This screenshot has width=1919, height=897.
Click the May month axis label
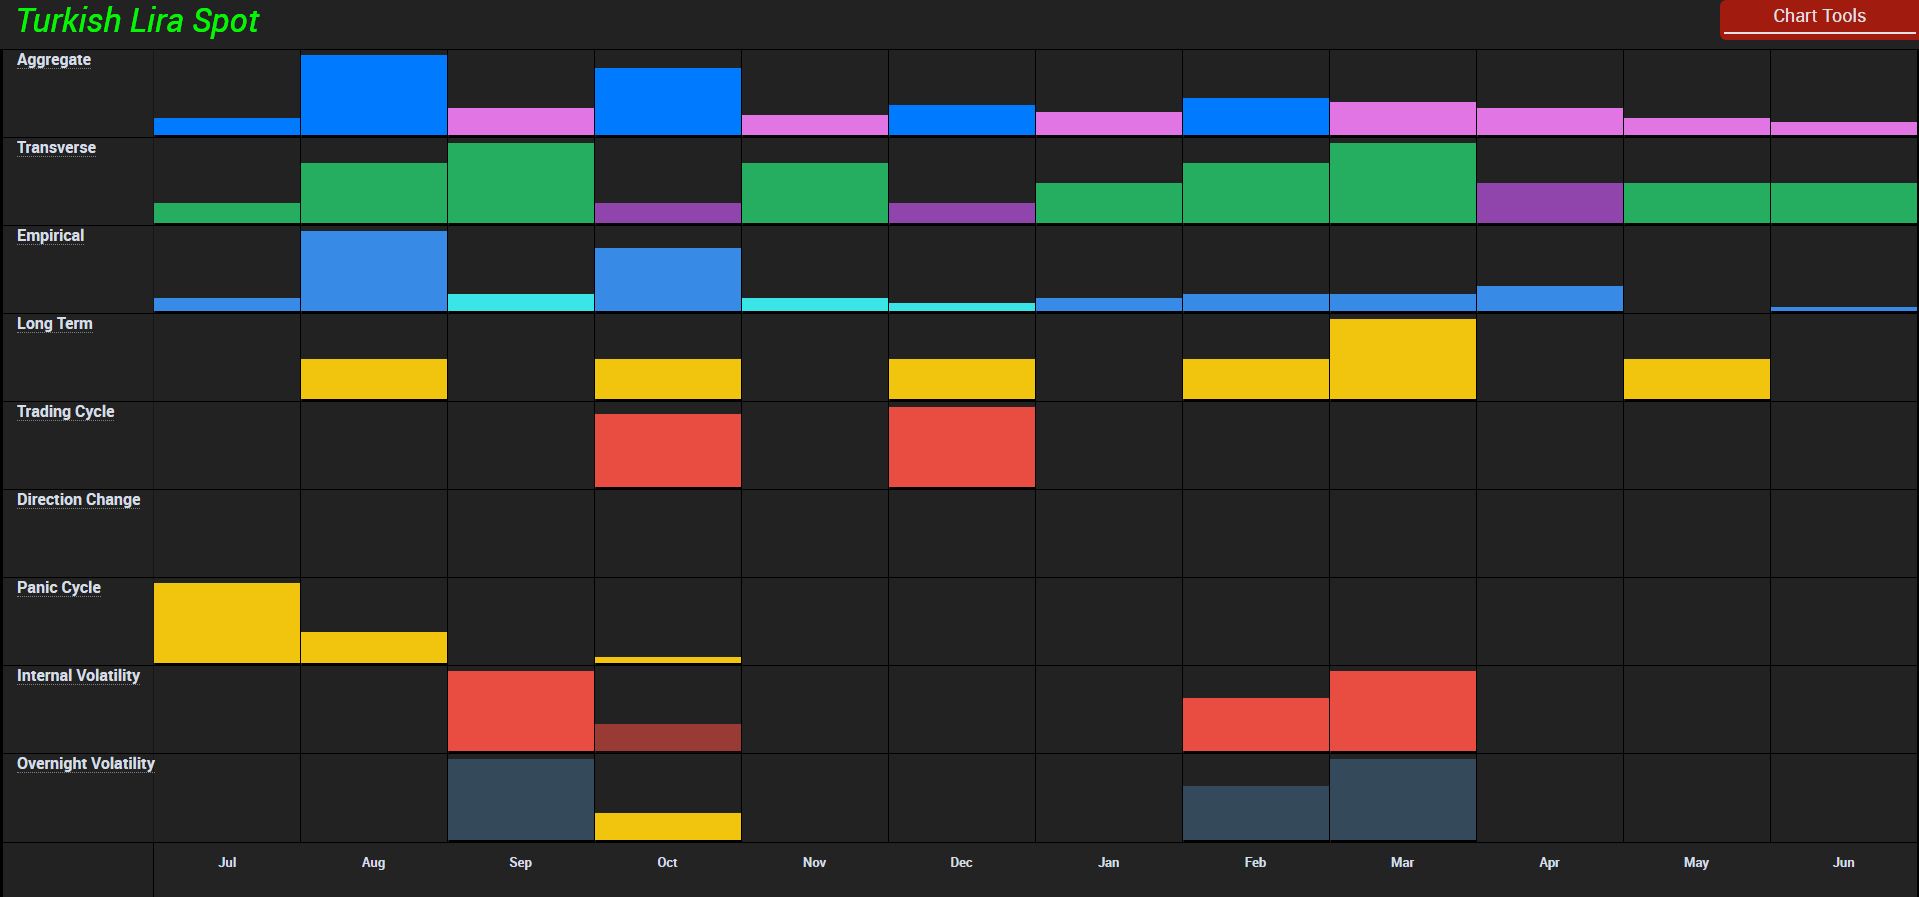point(1696,862)
